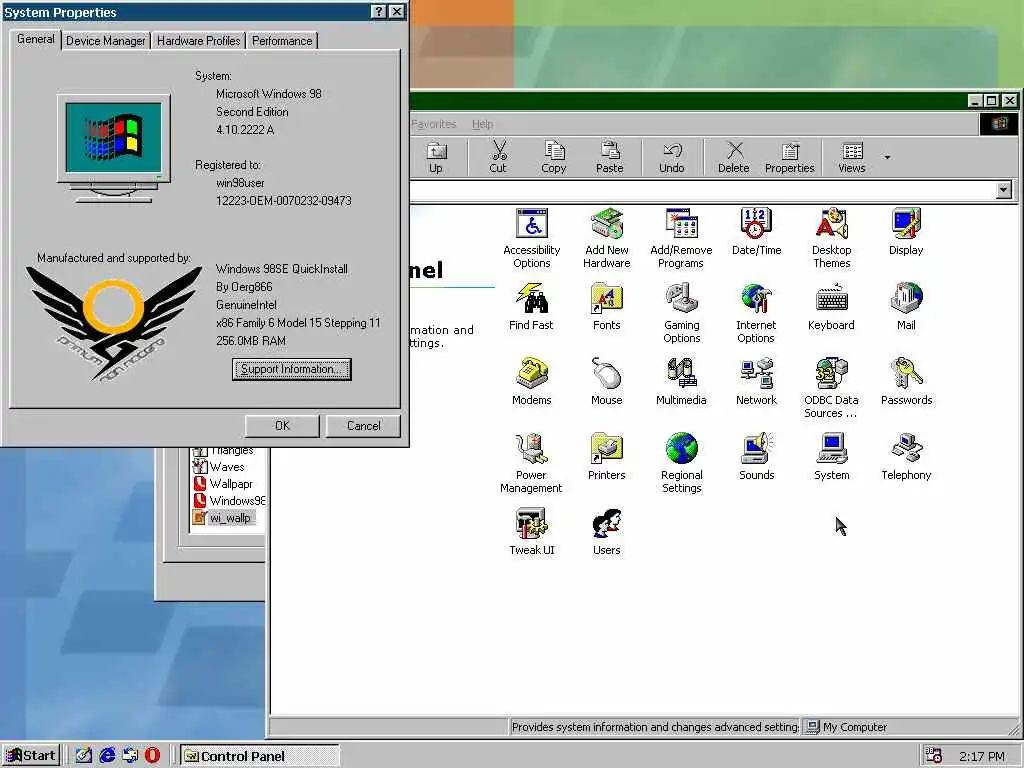Viewport: 1024px width, 768px height.
Task: Click the Up toolbar button
Action: point(436,157)
